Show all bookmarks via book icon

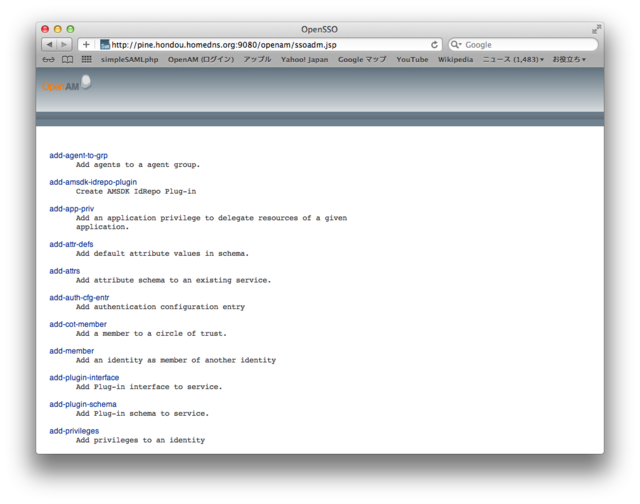tap(67, 60)
